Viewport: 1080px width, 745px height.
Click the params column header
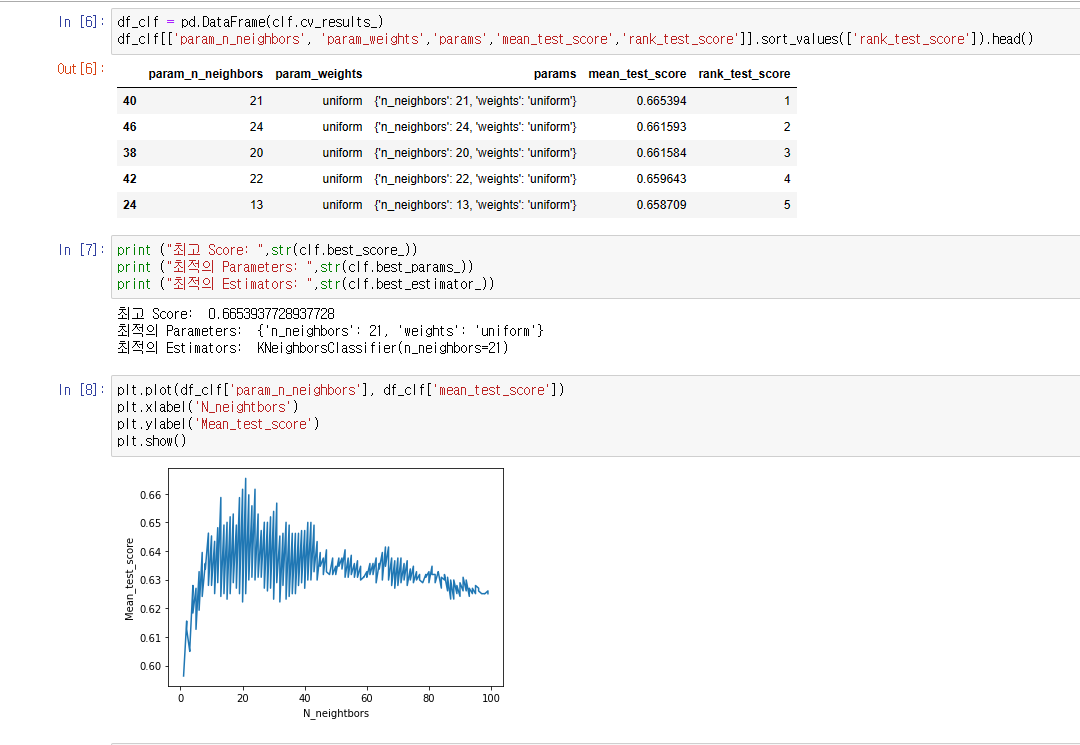pyautogui.click(x=554, y=74)
